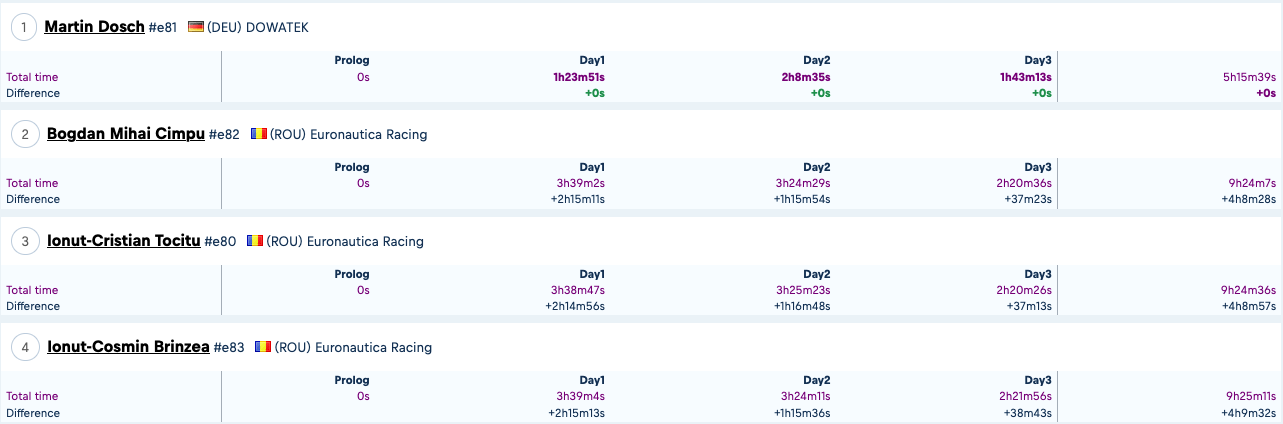Select Martin Dosch's overall time 5h15m39s
Screen dimensions: 1283x424
tap(1250, 76)
